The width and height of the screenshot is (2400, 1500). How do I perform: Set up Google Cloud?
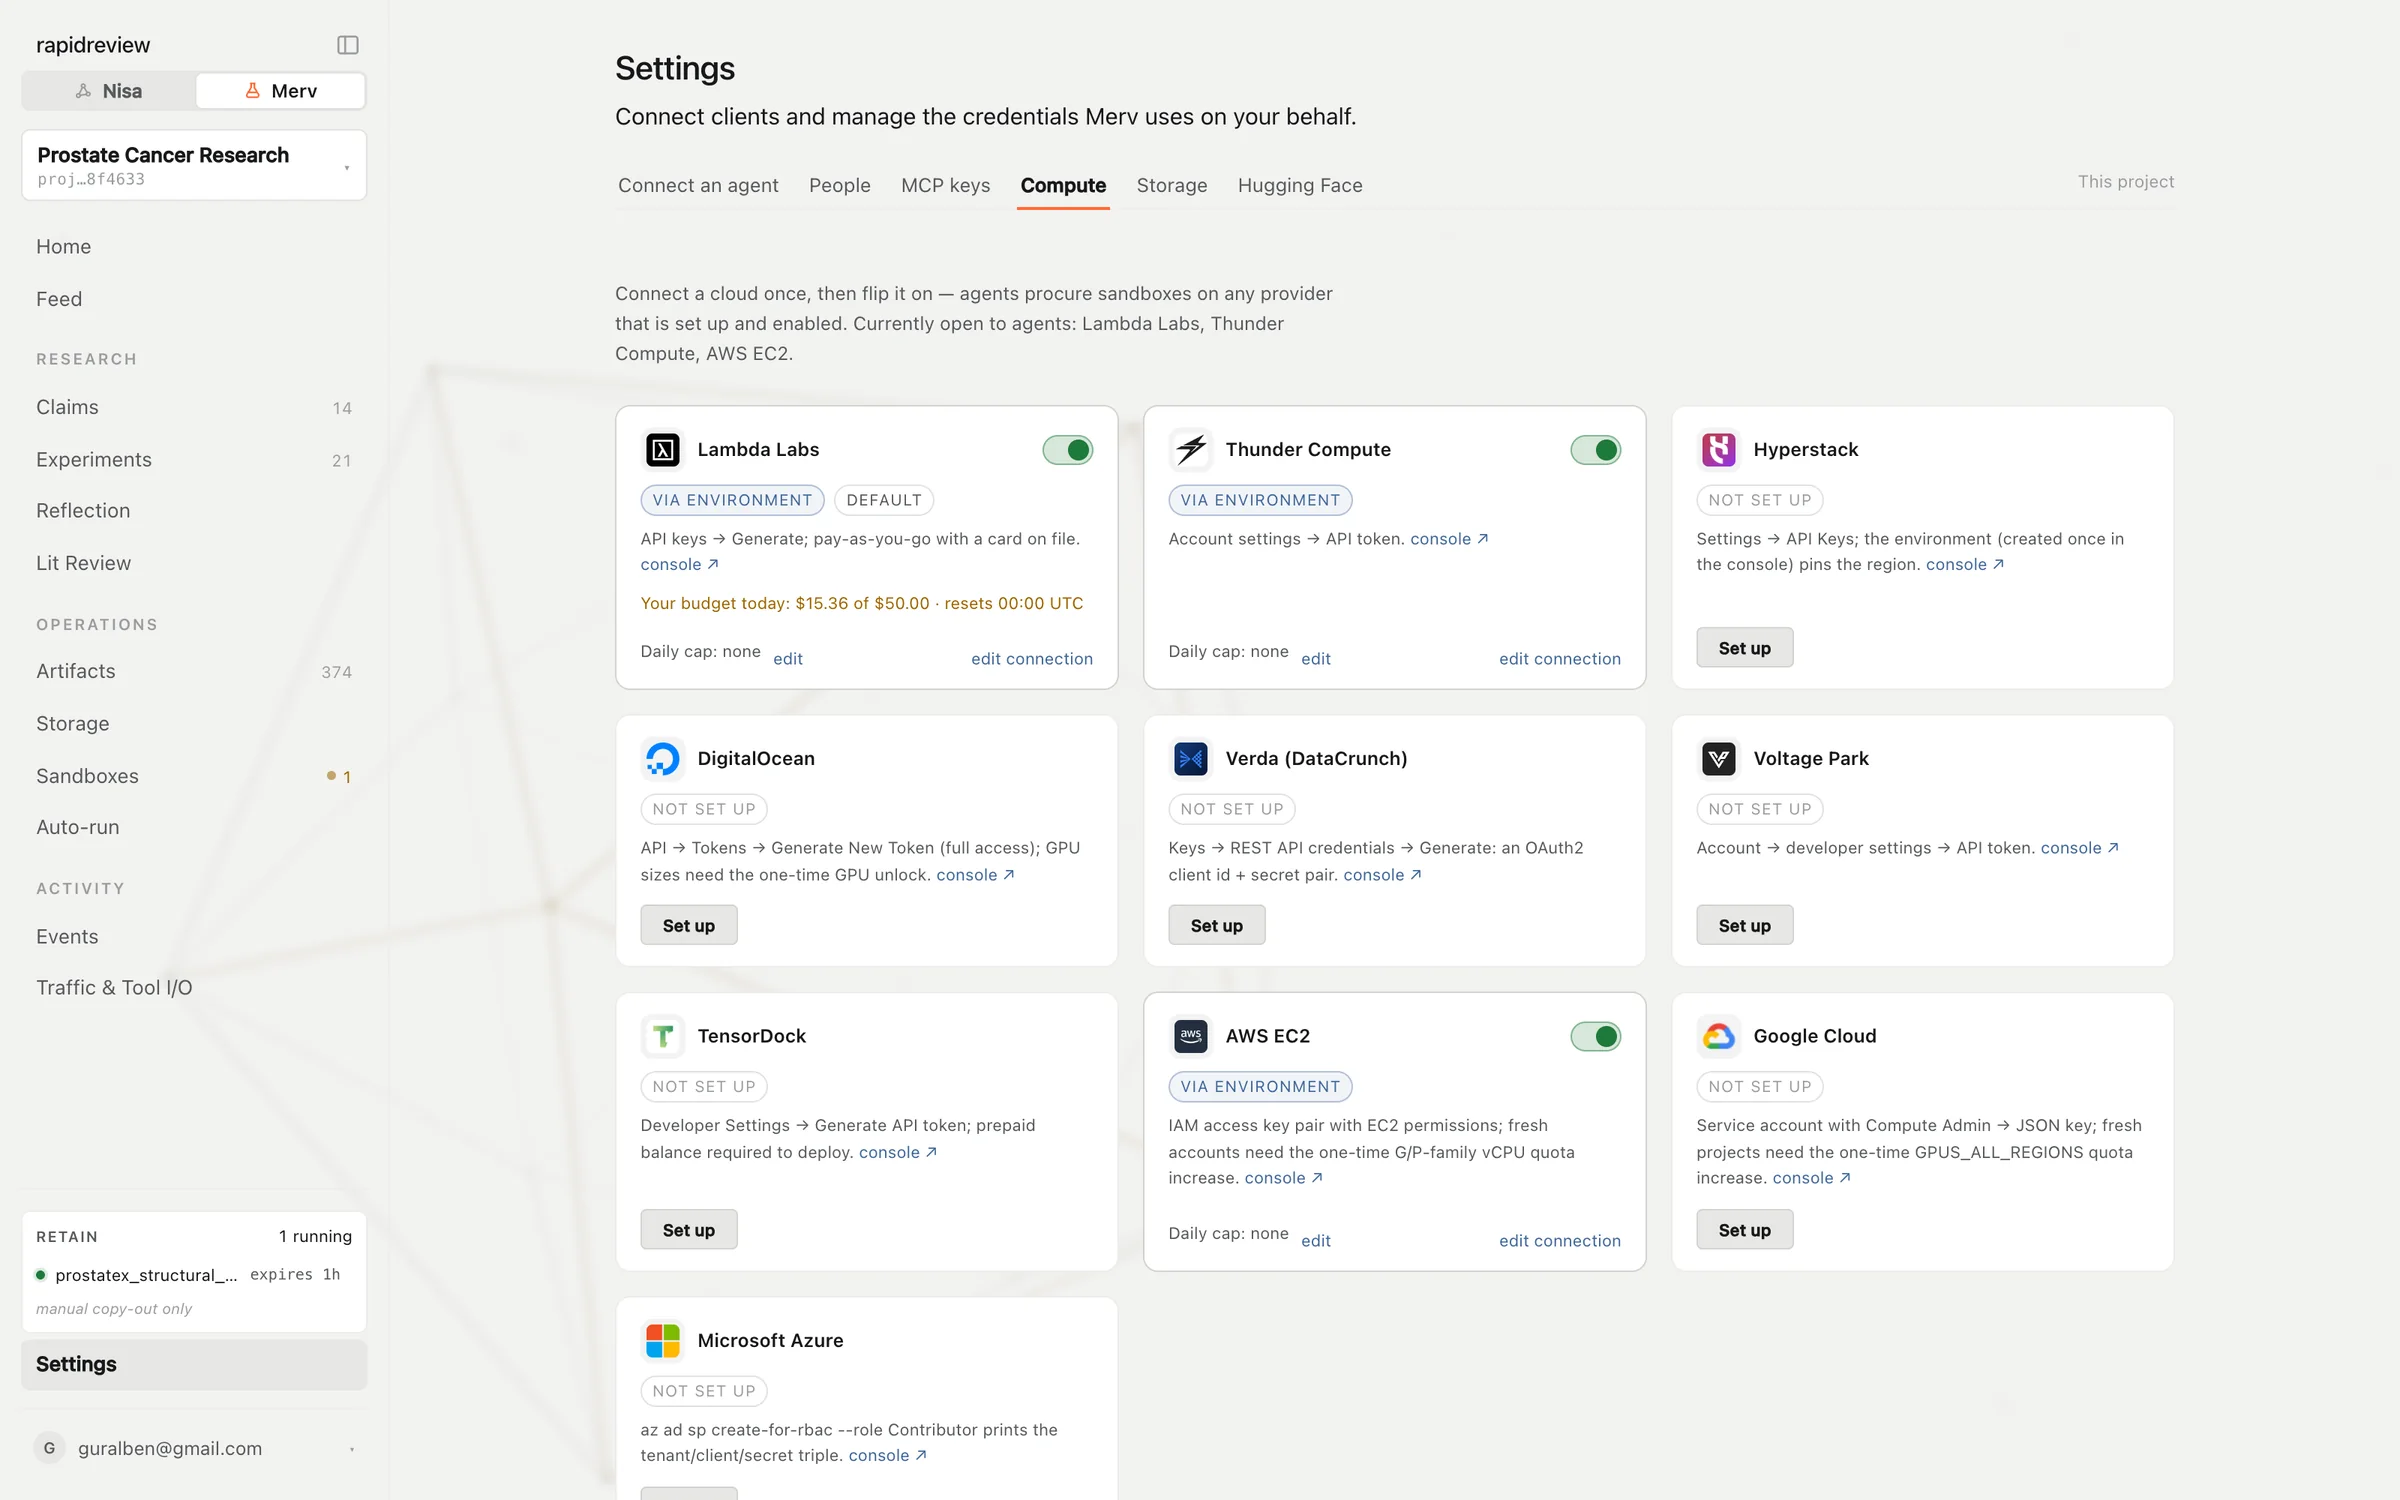pyautogui.click(x=1744, y=1230)
